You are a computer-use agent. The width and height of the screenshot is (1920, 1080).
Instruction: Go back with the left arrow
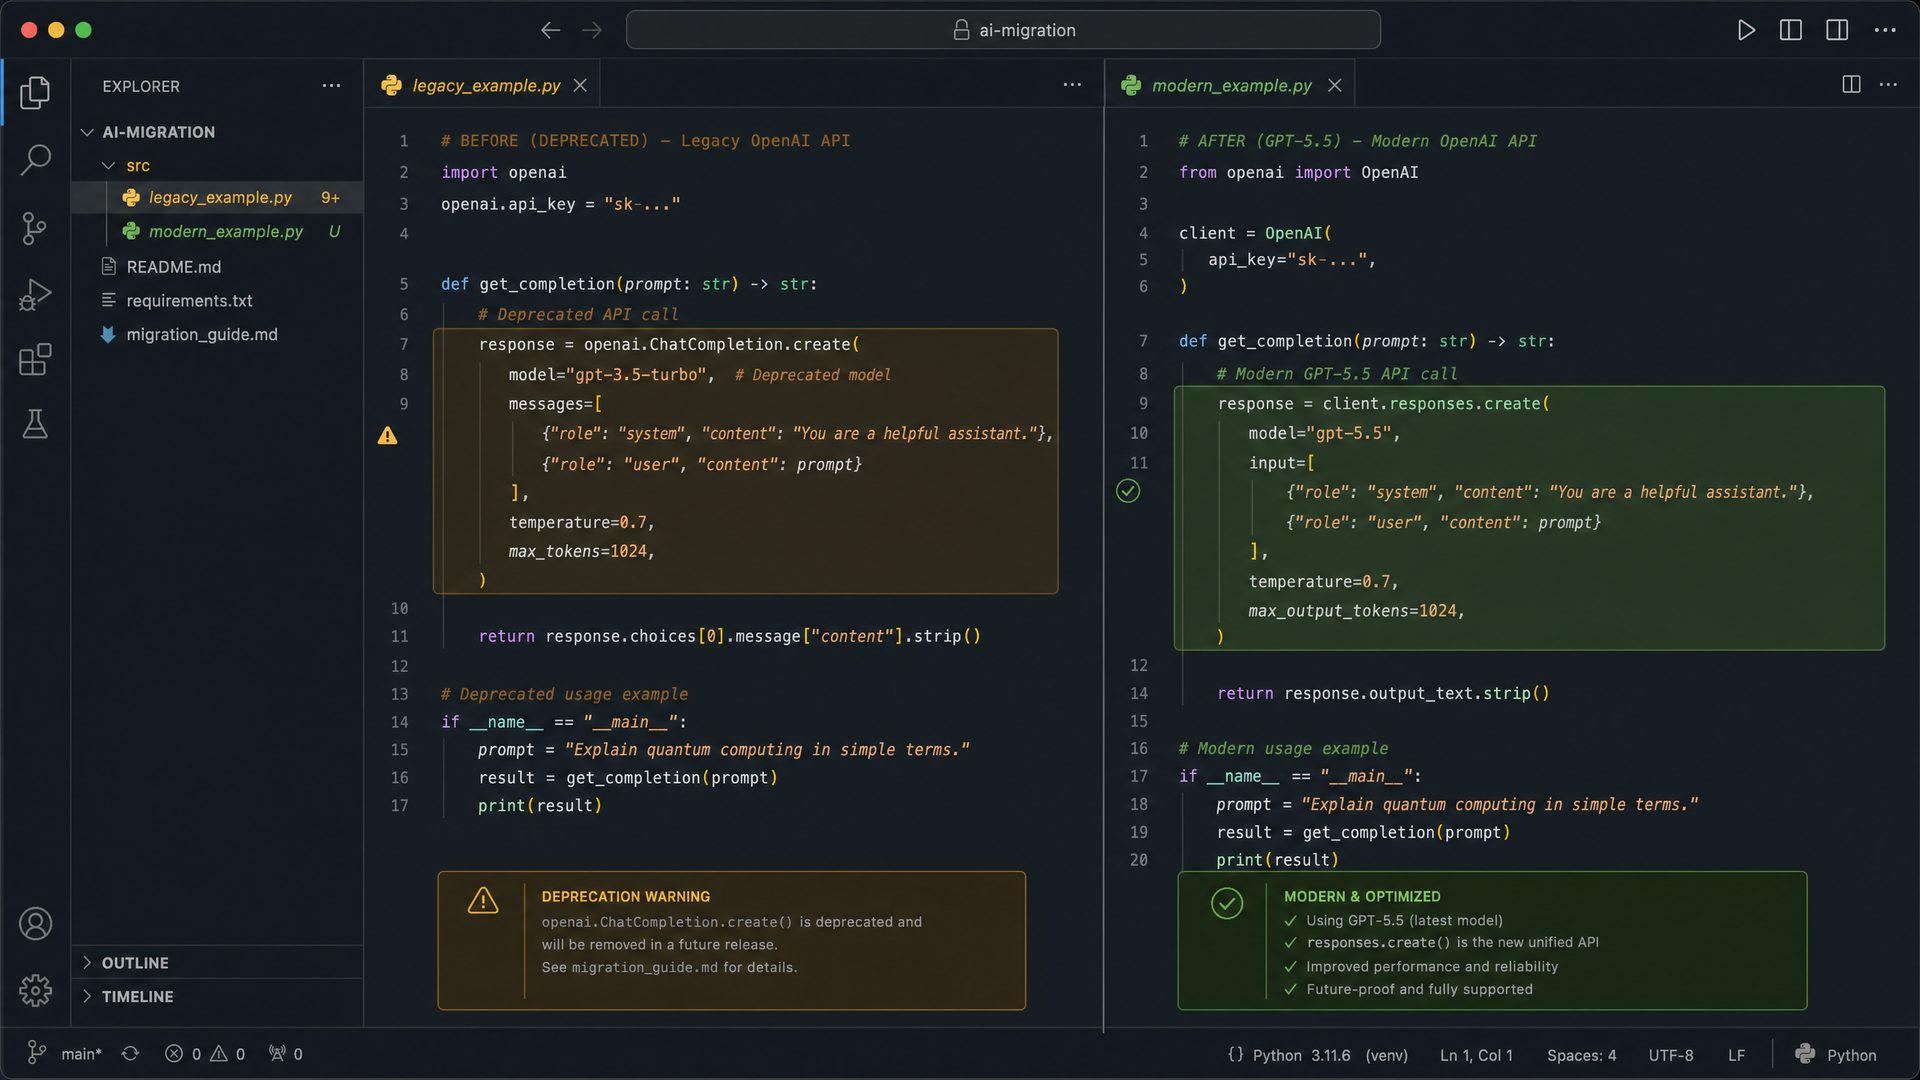(x=550, y=30)
